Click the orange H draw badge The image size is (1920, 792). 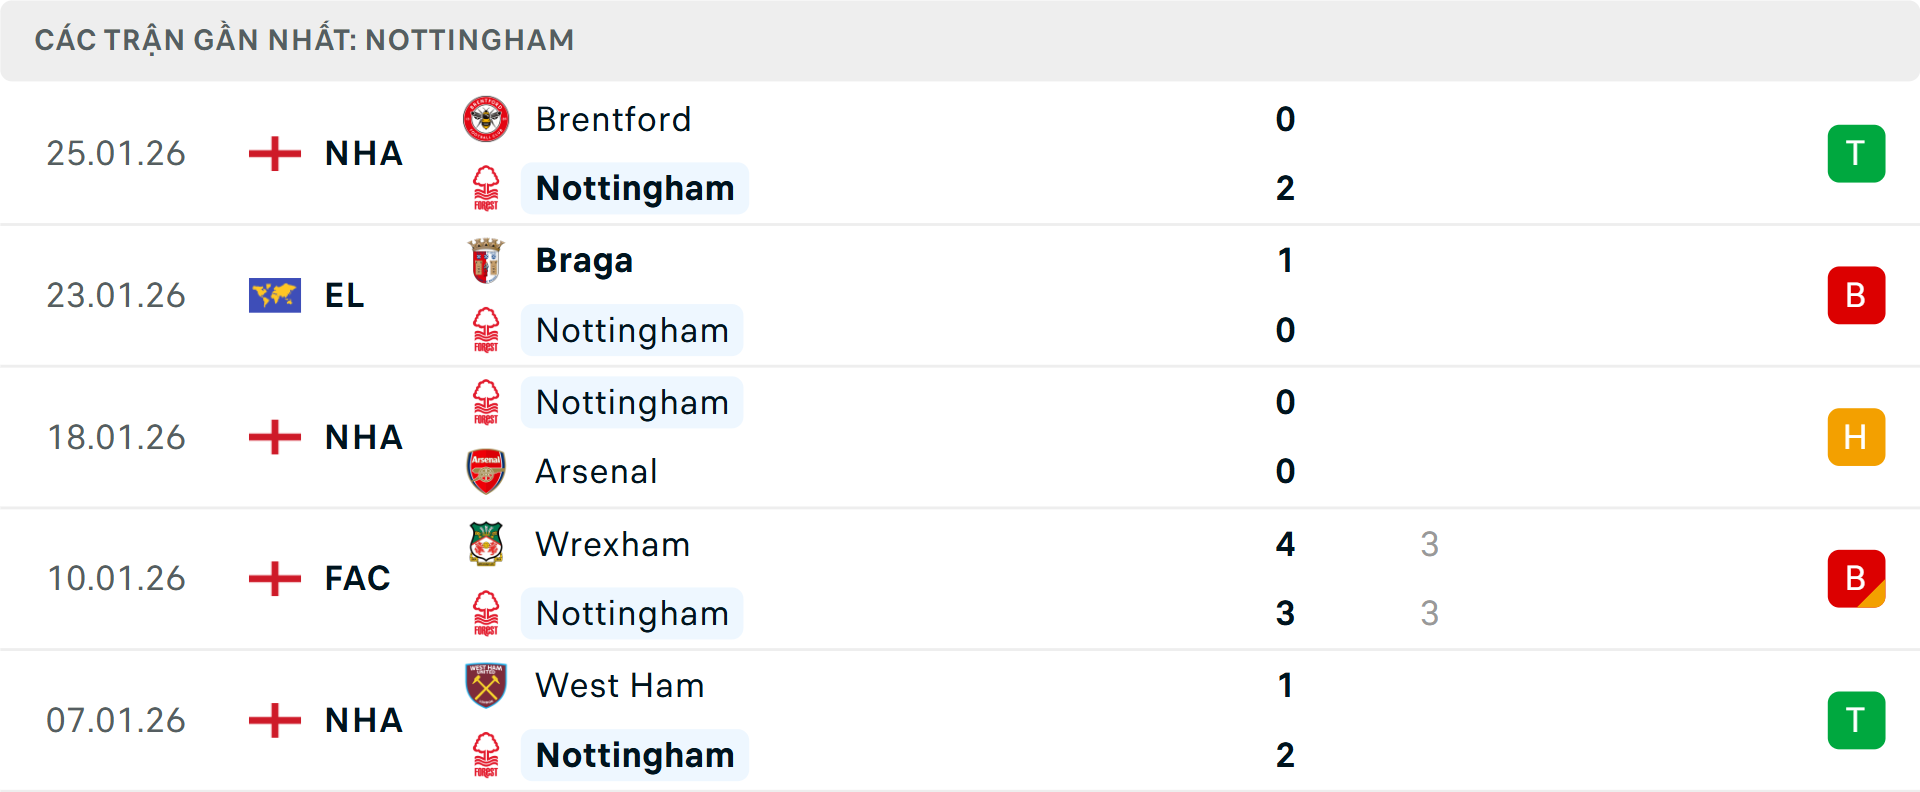pyautogui.click(x=1856, y=437)
